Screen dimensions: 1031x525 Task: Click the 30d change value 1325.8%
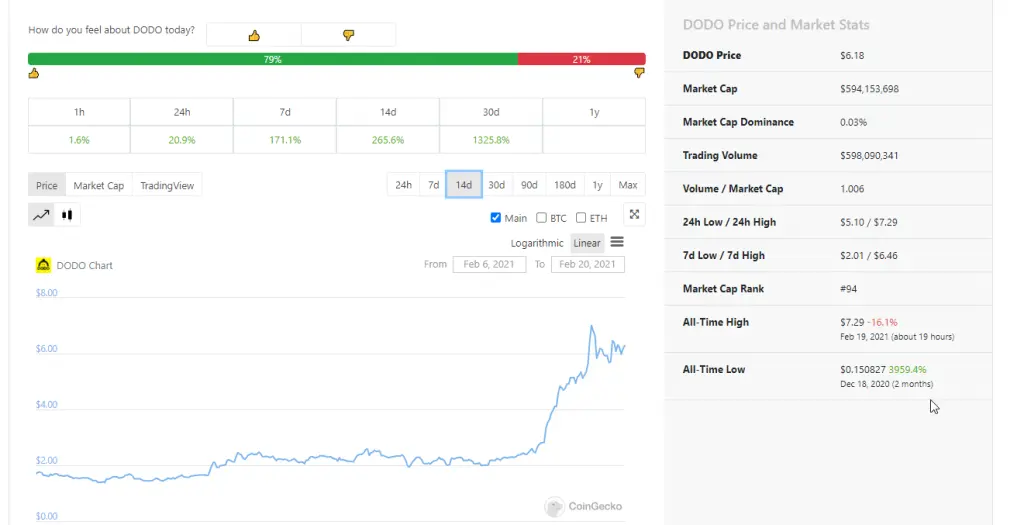[x=491, y=140]
